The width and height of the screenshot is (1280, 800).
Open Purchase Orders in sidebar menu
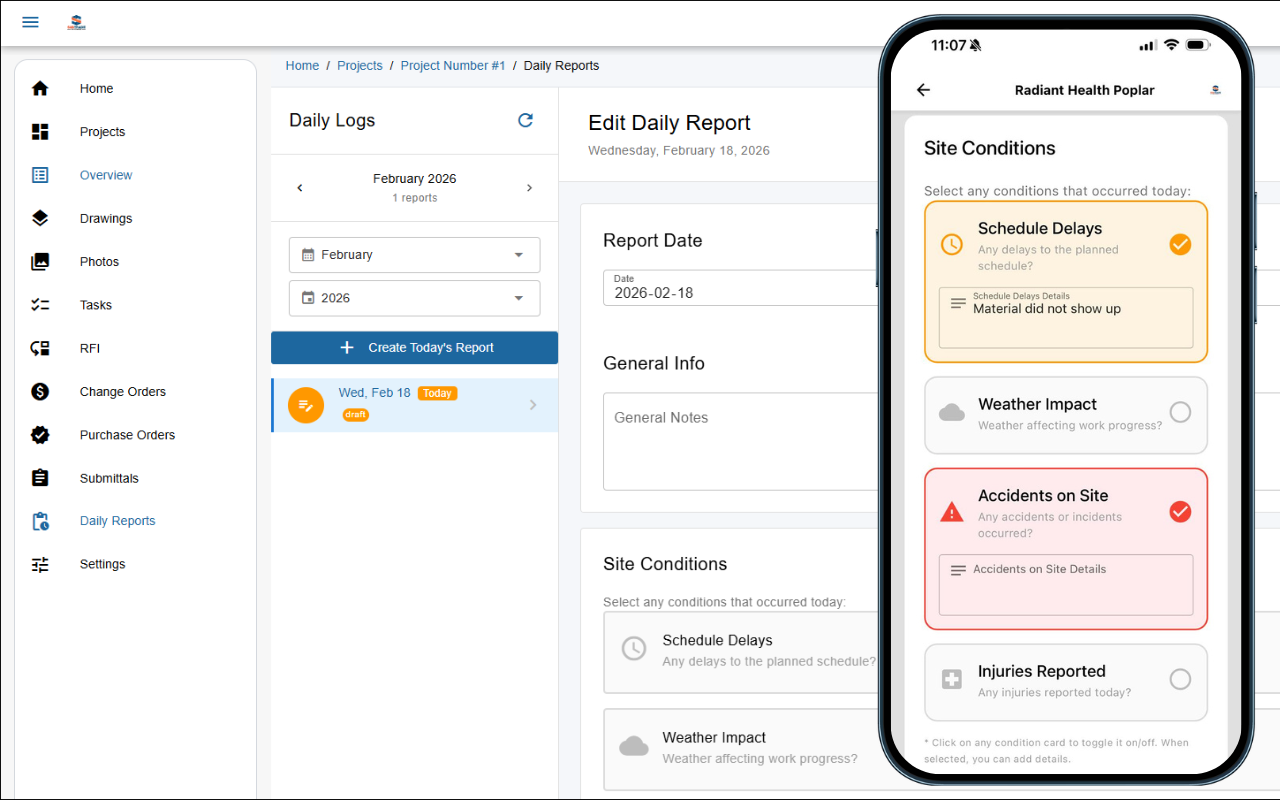pyautogui.click(x=127, y=435)
